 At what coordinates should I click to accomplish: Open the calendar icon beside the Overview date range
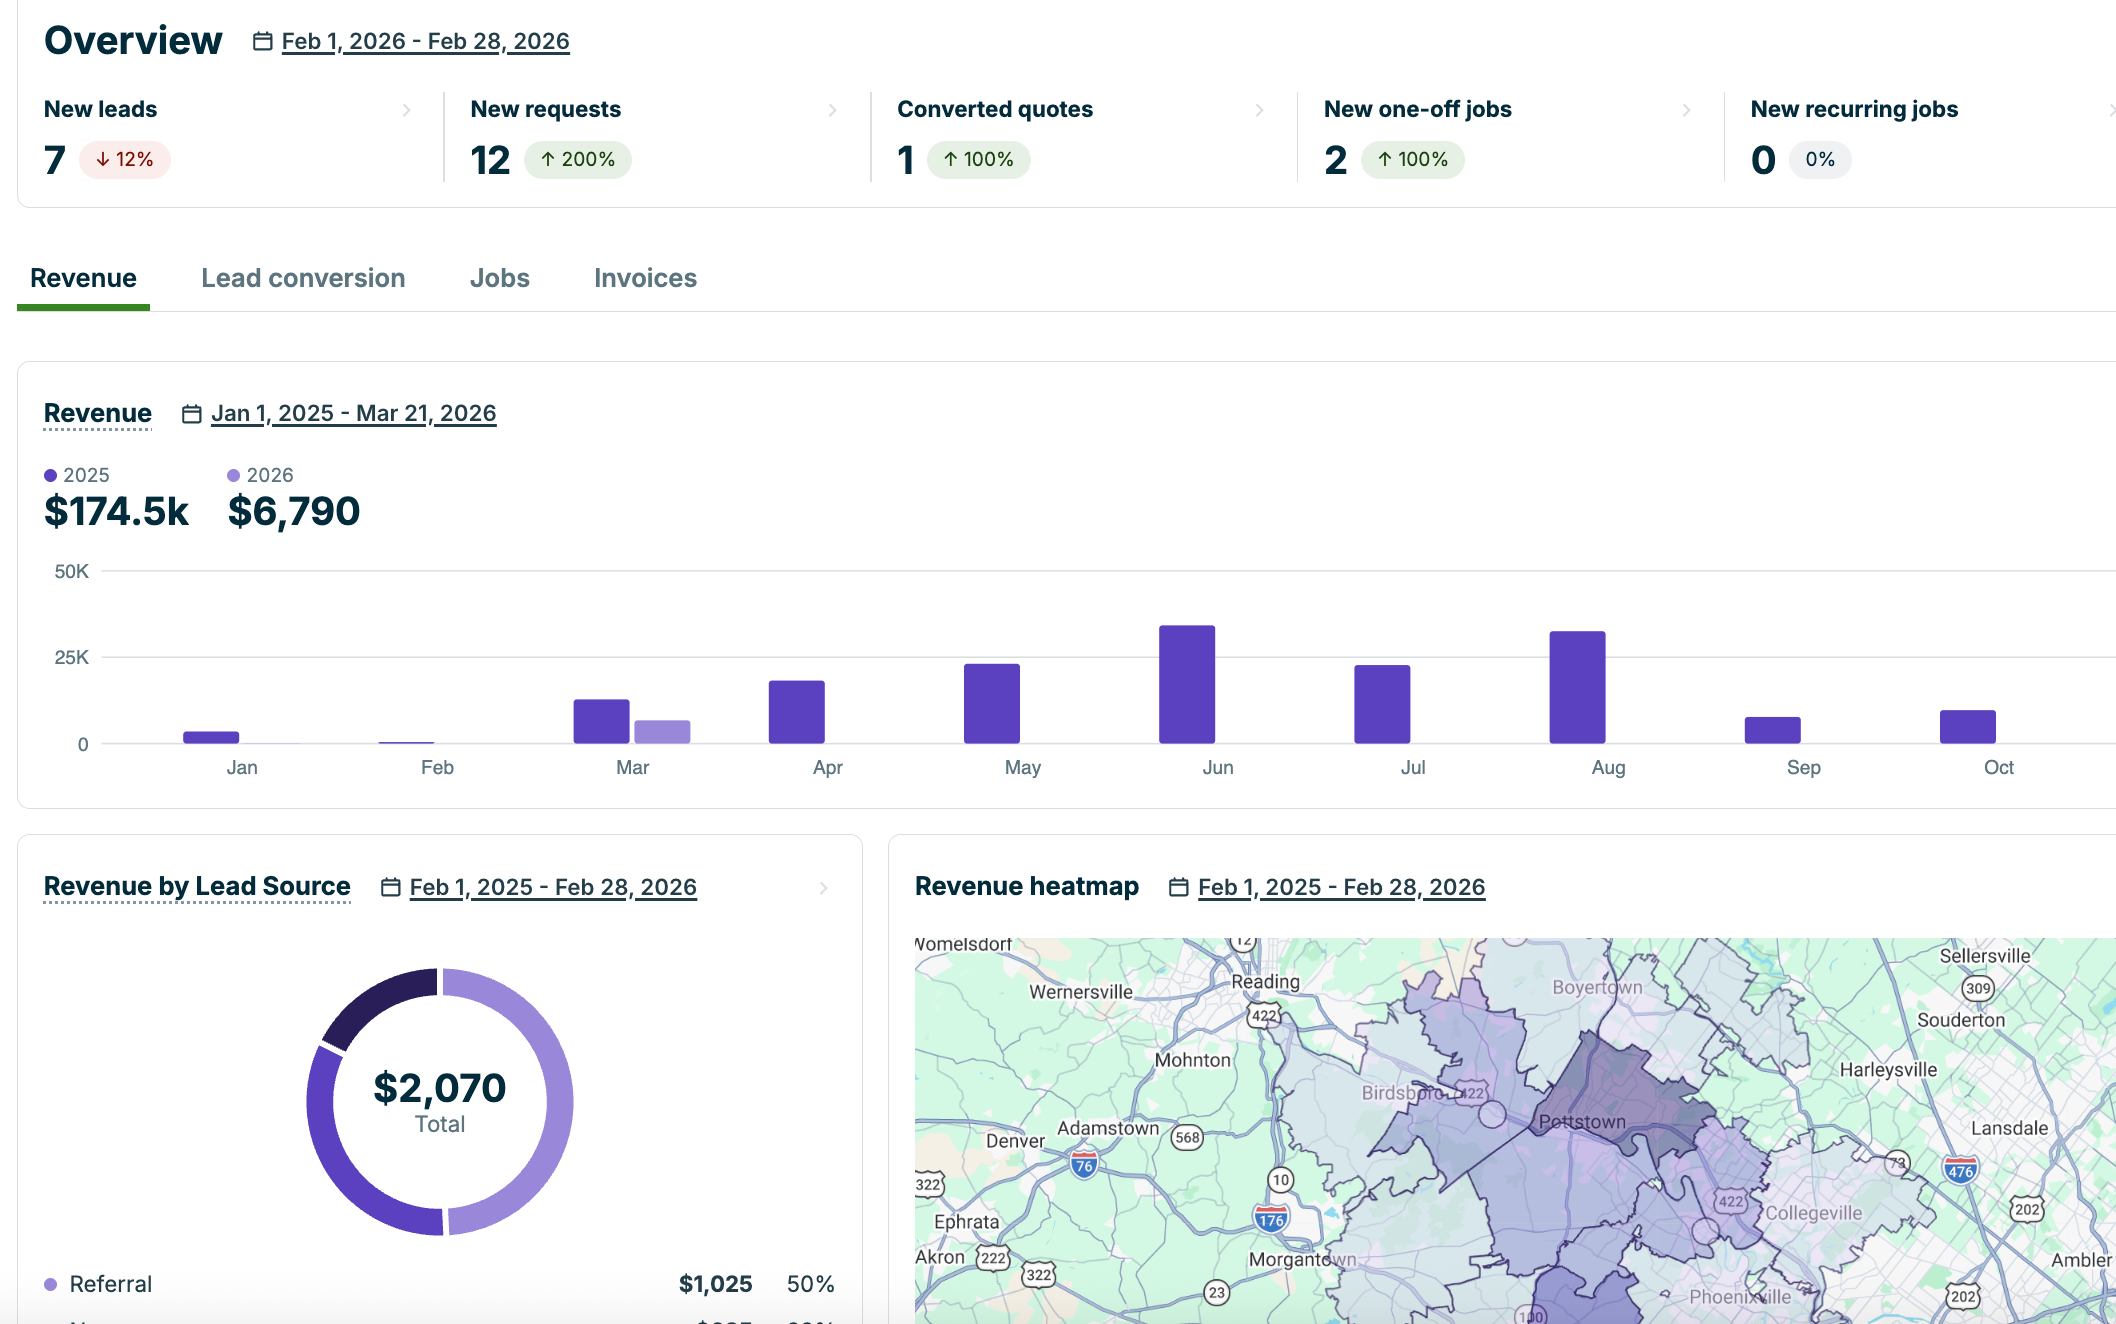coord(262,41)
